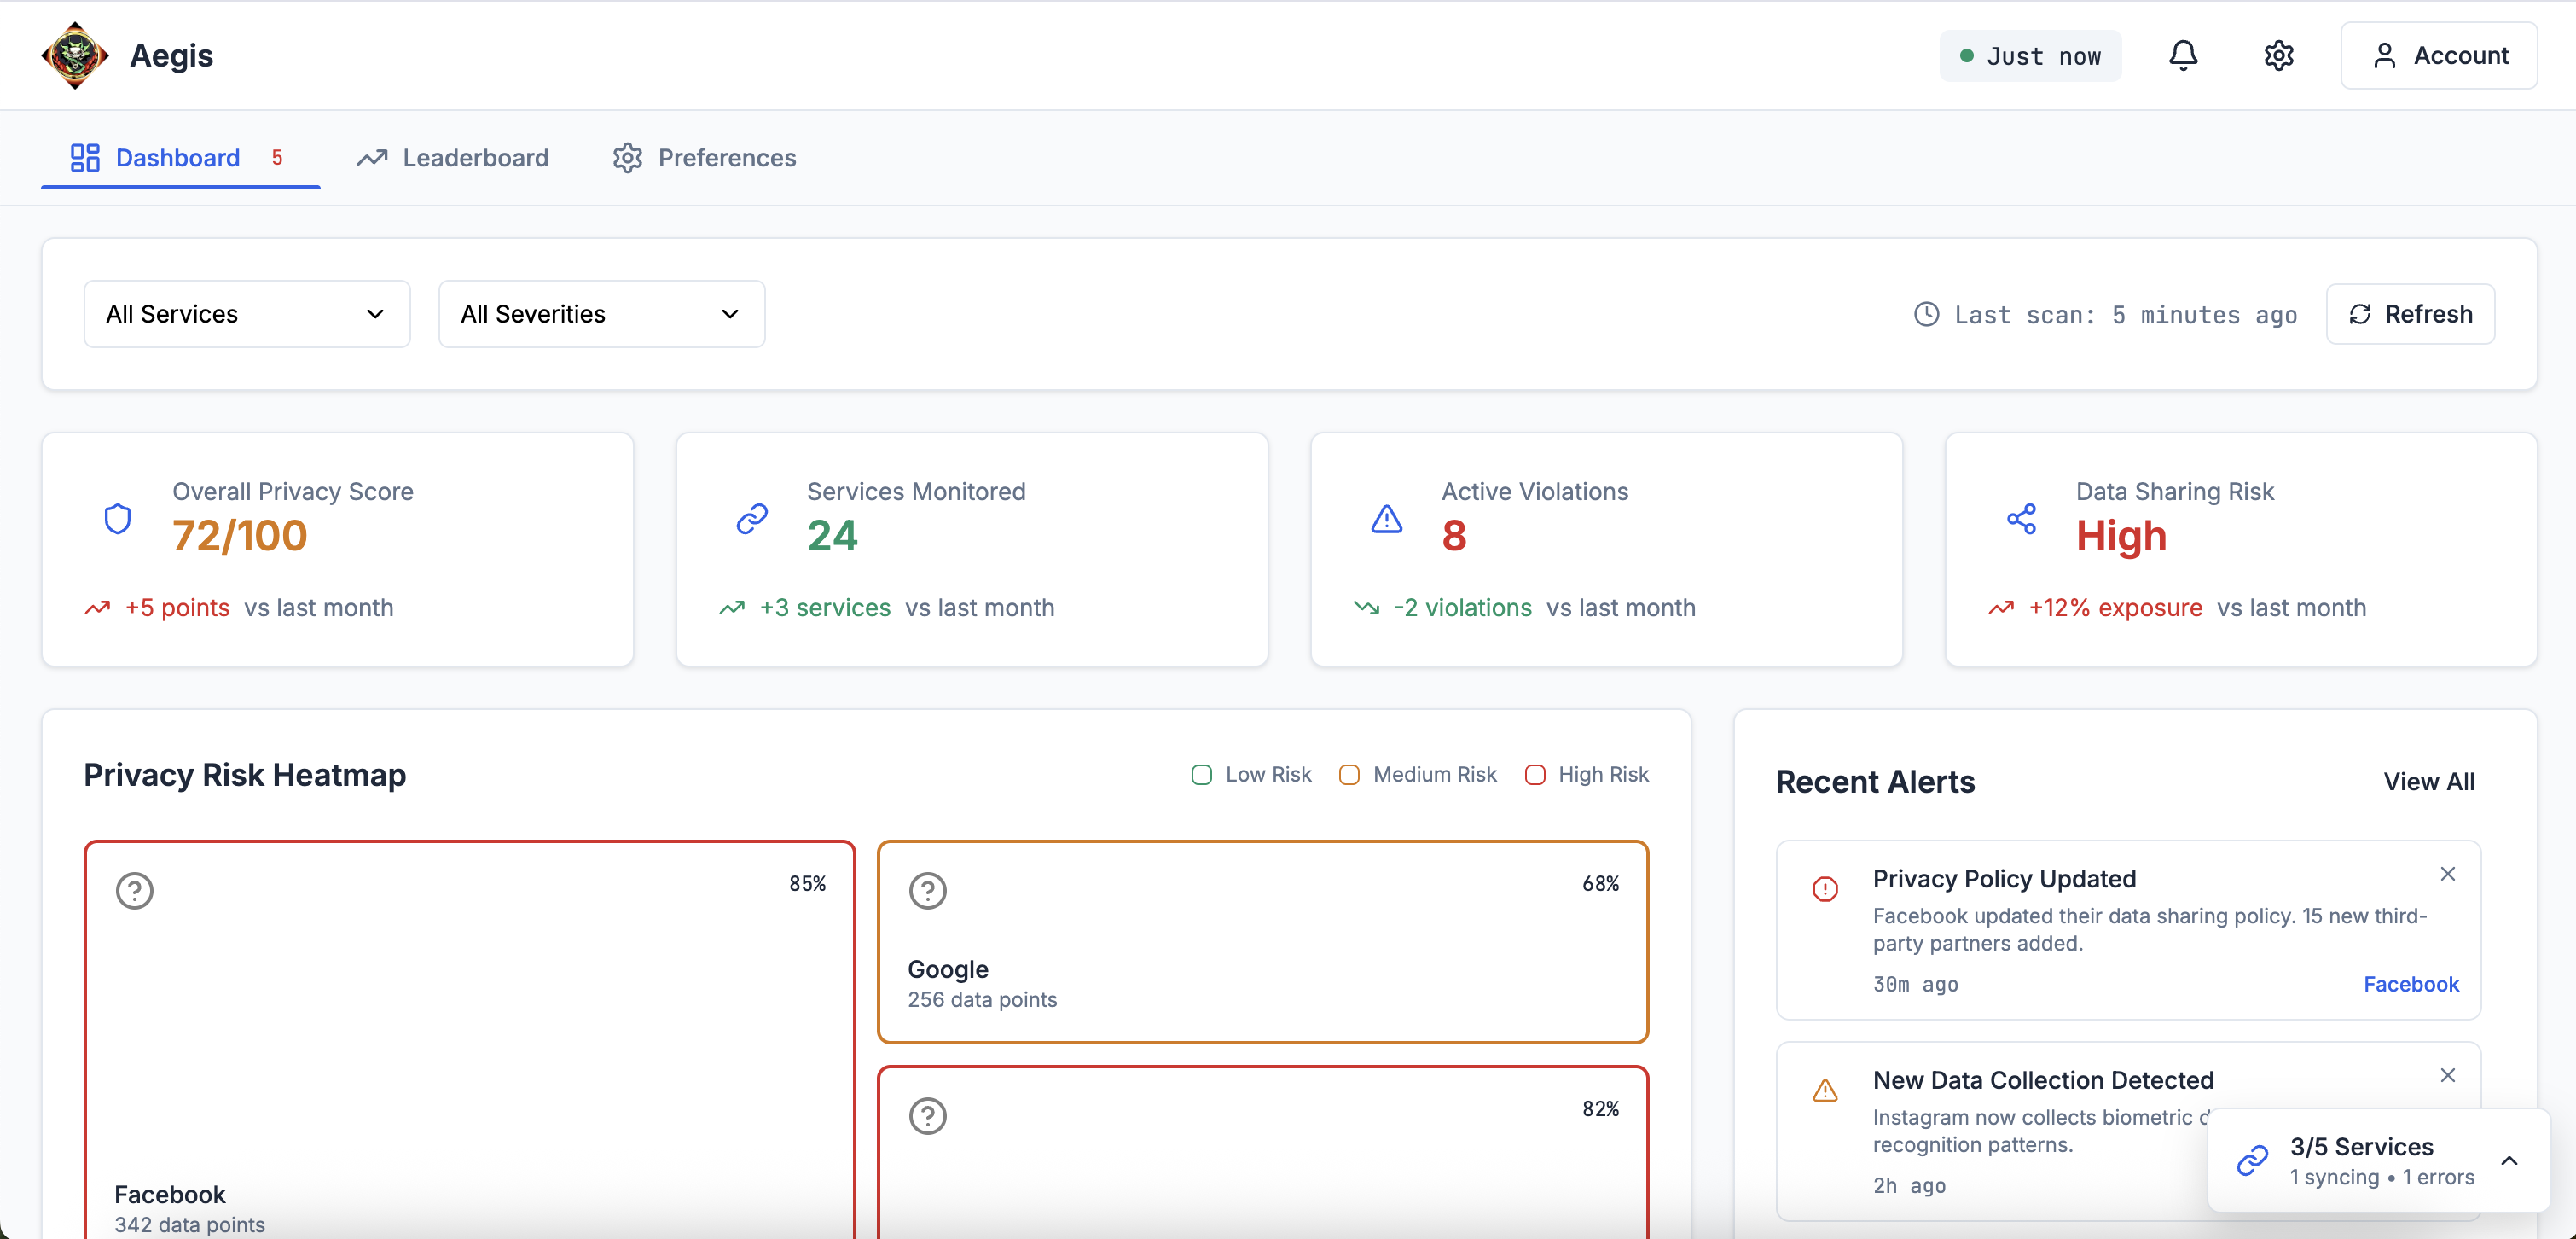
Task: Open the Aegis logo home icon
Action: (73, 55)
